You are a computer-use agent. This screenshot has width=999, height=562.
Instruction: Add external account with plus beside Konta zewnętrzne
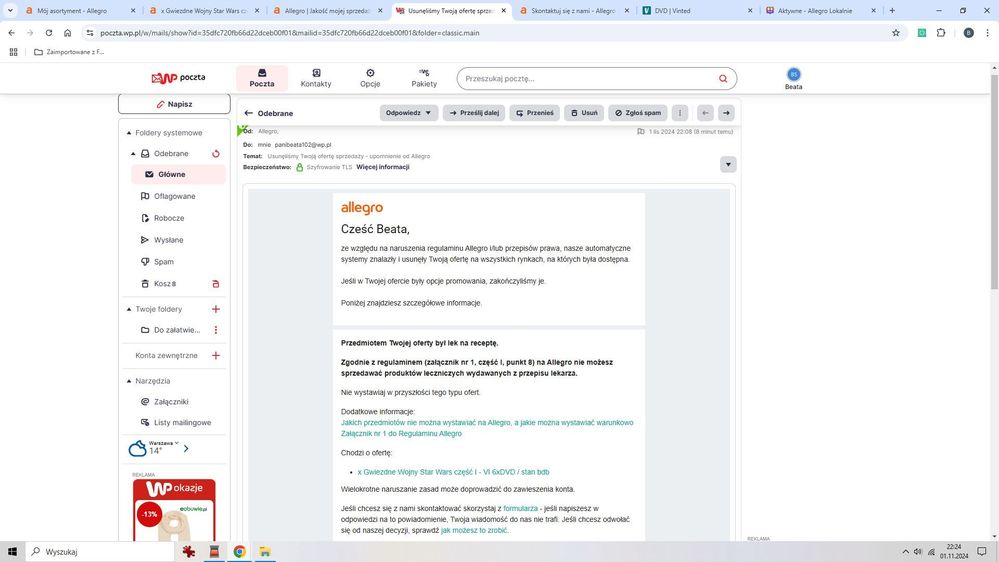pos(215,355)
